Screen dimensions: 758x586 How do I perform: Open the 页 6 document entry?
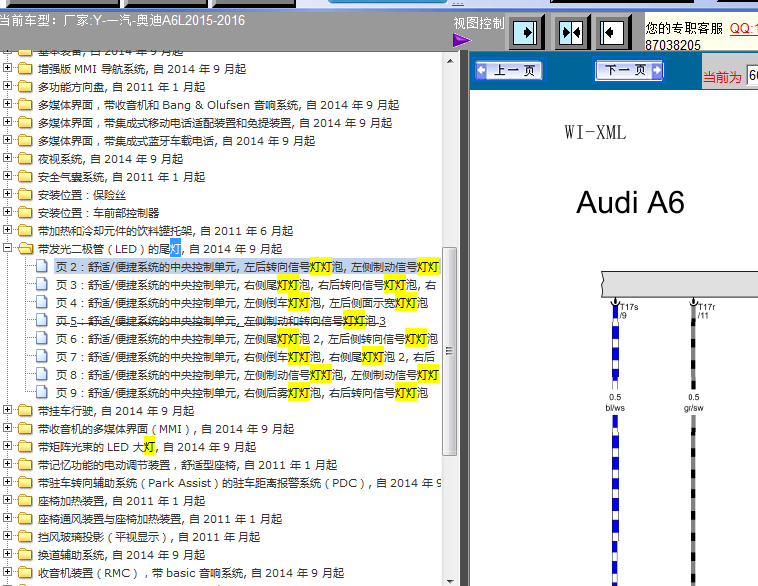[x=247, y=338]
